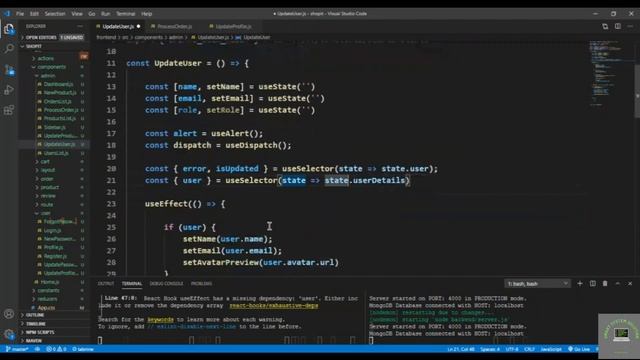Open the Search view in activity bar
Image resolution: width=640 pixels, height=360 pixels.
(x=9, y=49)
